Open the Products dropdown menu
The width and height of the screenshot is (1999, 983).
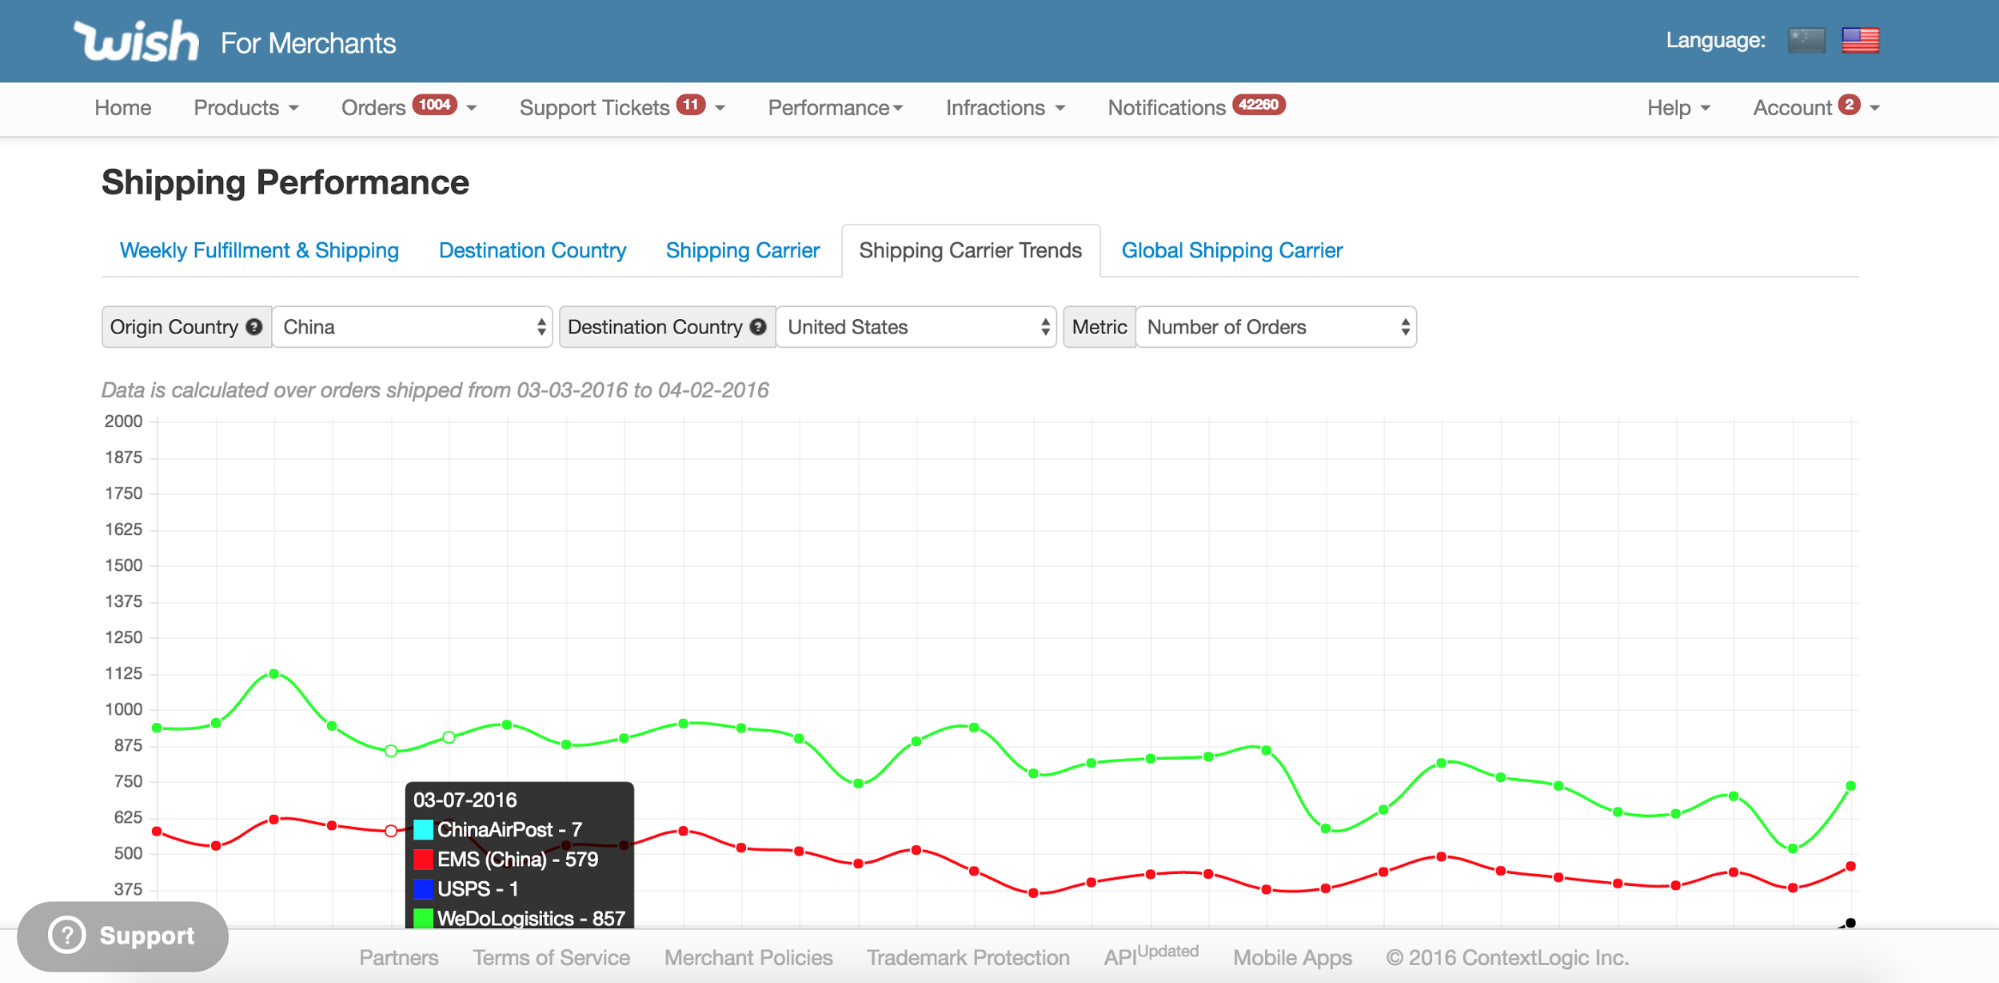click(246, 108)
